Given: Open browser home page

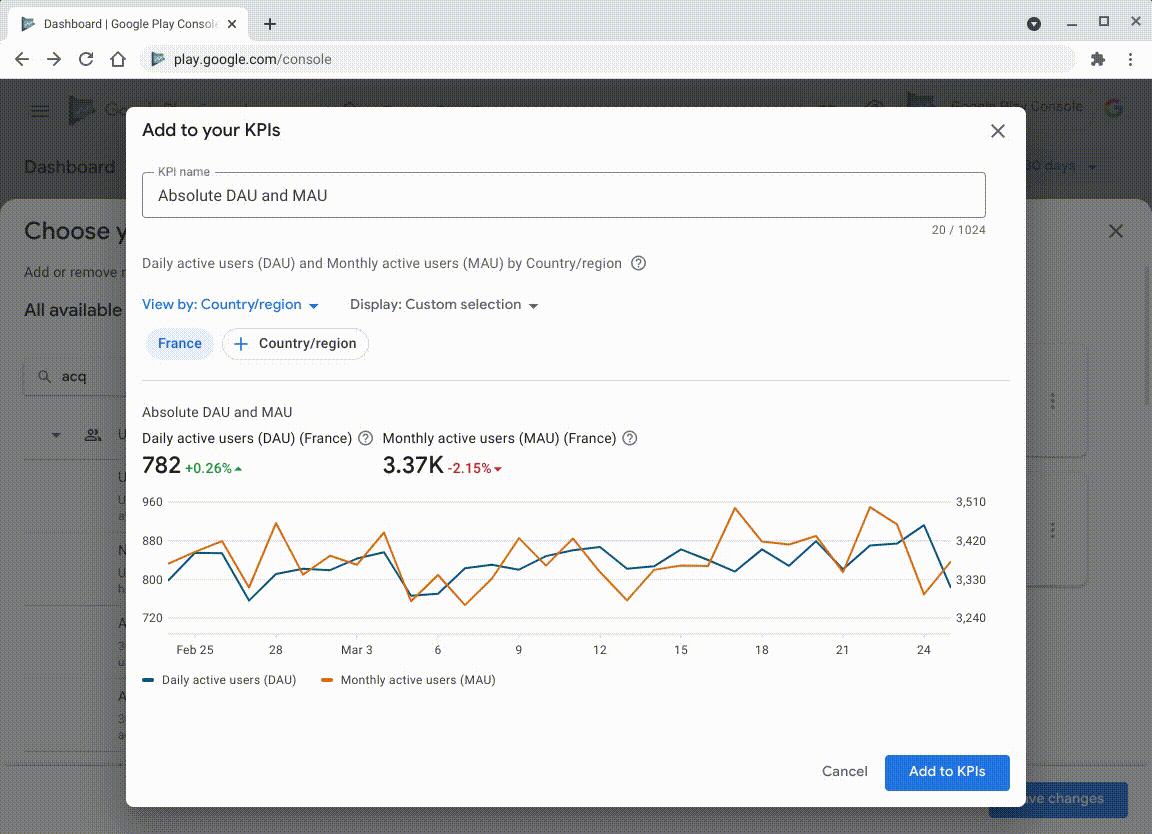Looking at the screenshot, I should tap(118, 59).
